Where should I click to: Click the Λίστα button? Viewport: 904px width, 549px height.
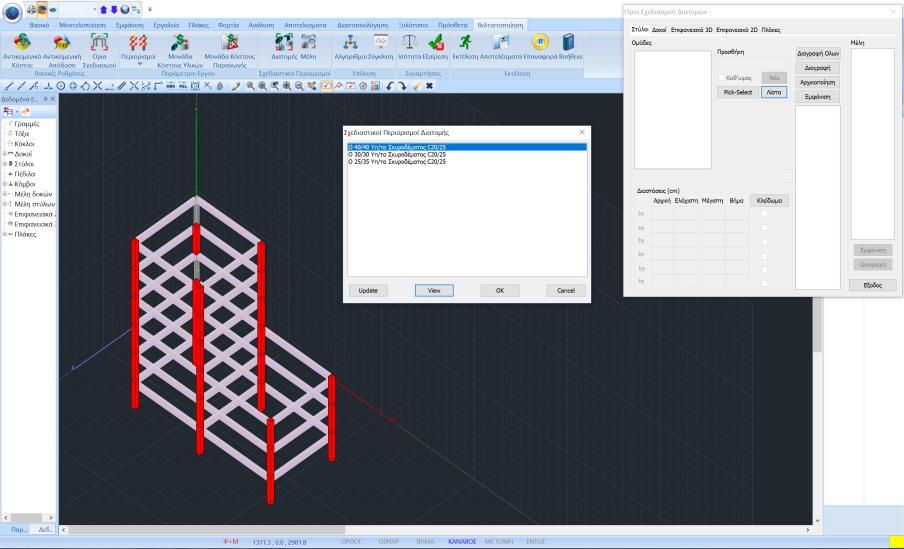click(774, 92)
